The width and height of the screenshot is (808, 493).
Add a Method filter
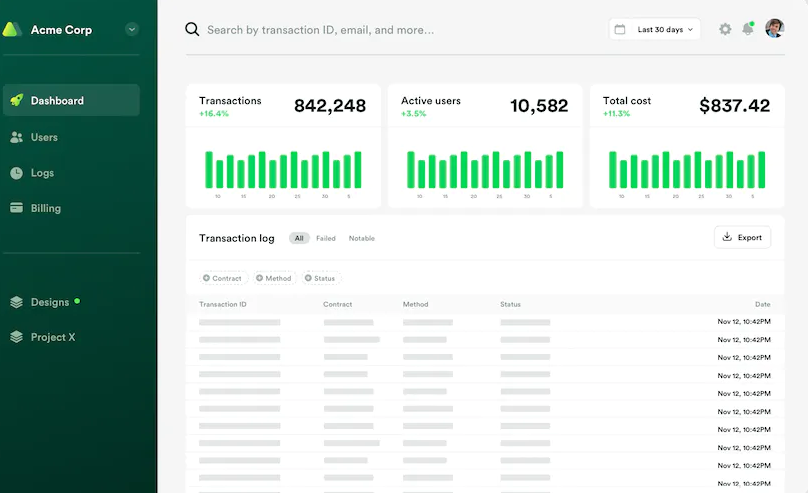click(x=275, y=278)
